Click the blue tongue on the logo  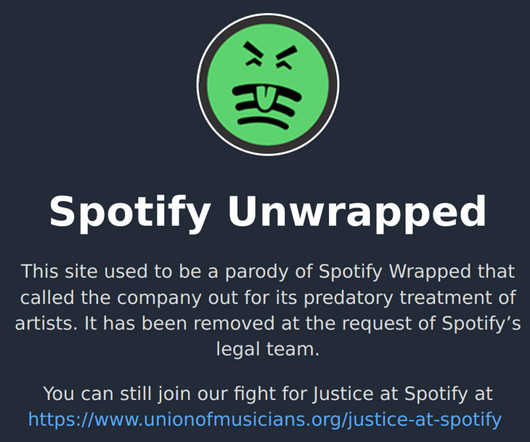pos(264,99)
